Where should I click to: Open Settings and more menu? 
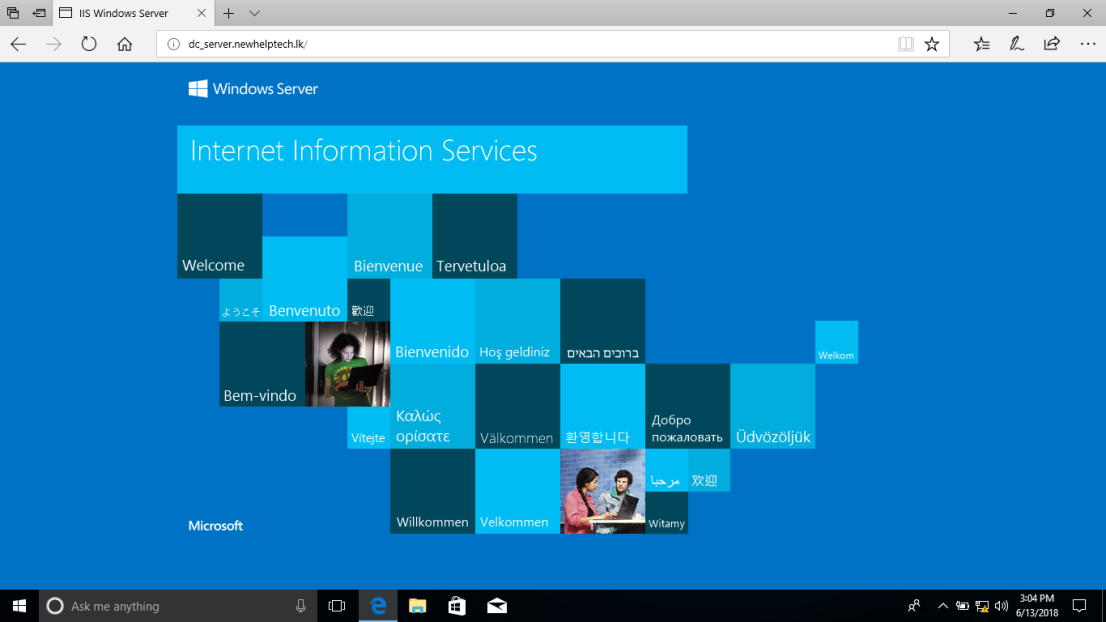(1088, 44)
